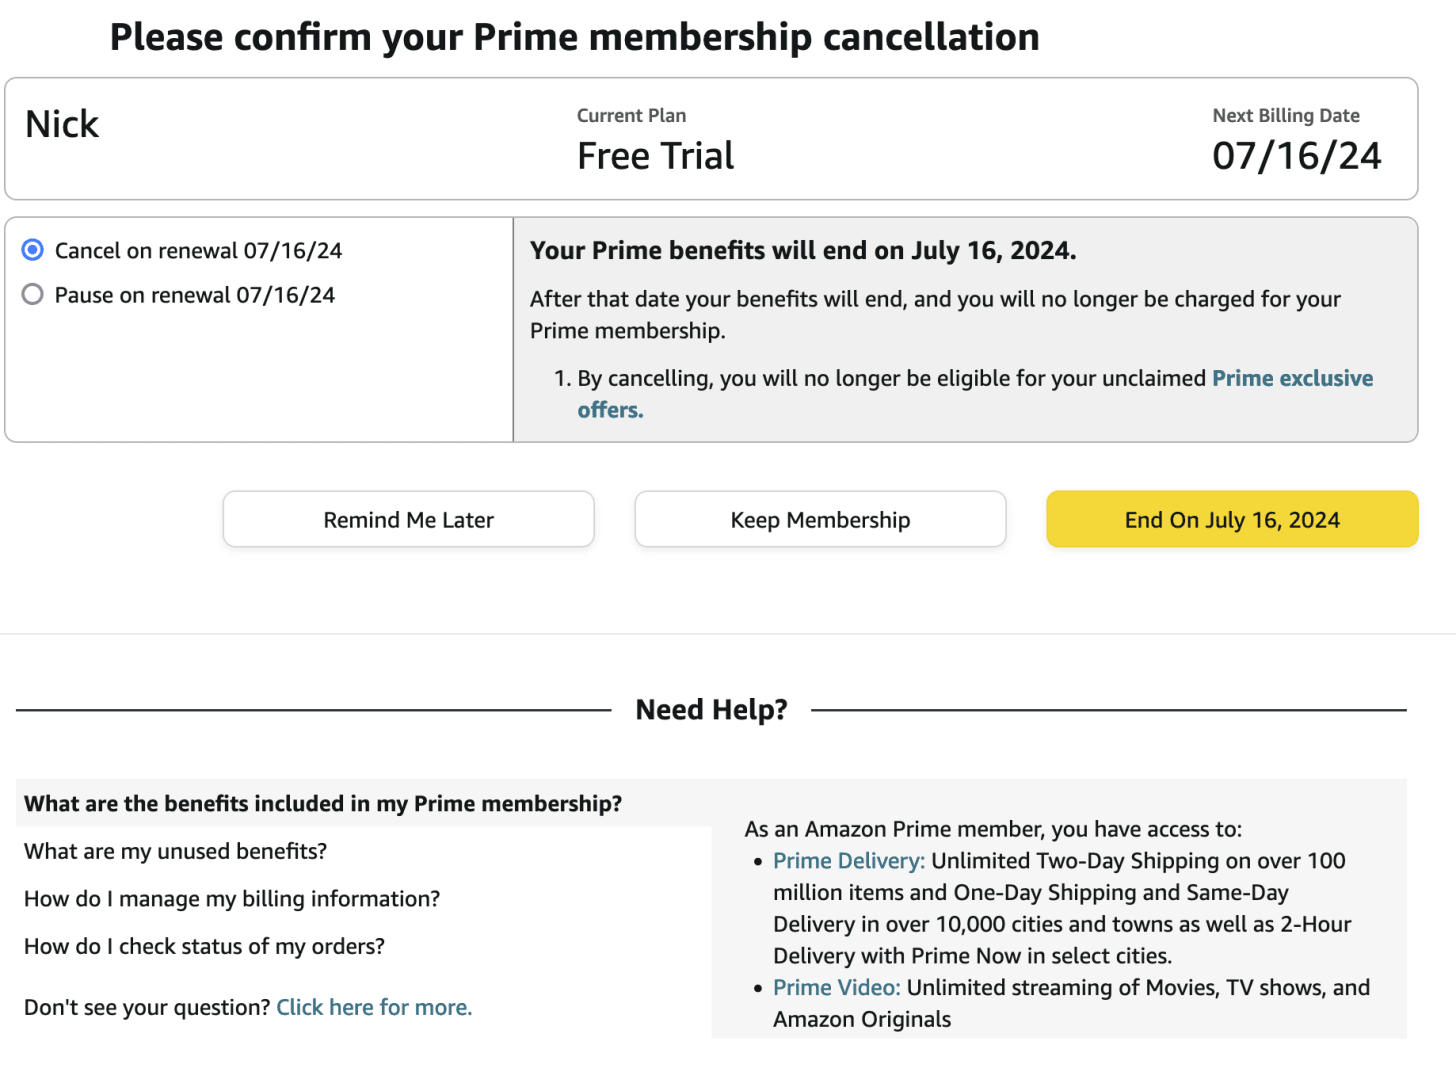1456x1087 pixels.
Task: Click the cancellation confirmation page title
Action: [575, 37]
